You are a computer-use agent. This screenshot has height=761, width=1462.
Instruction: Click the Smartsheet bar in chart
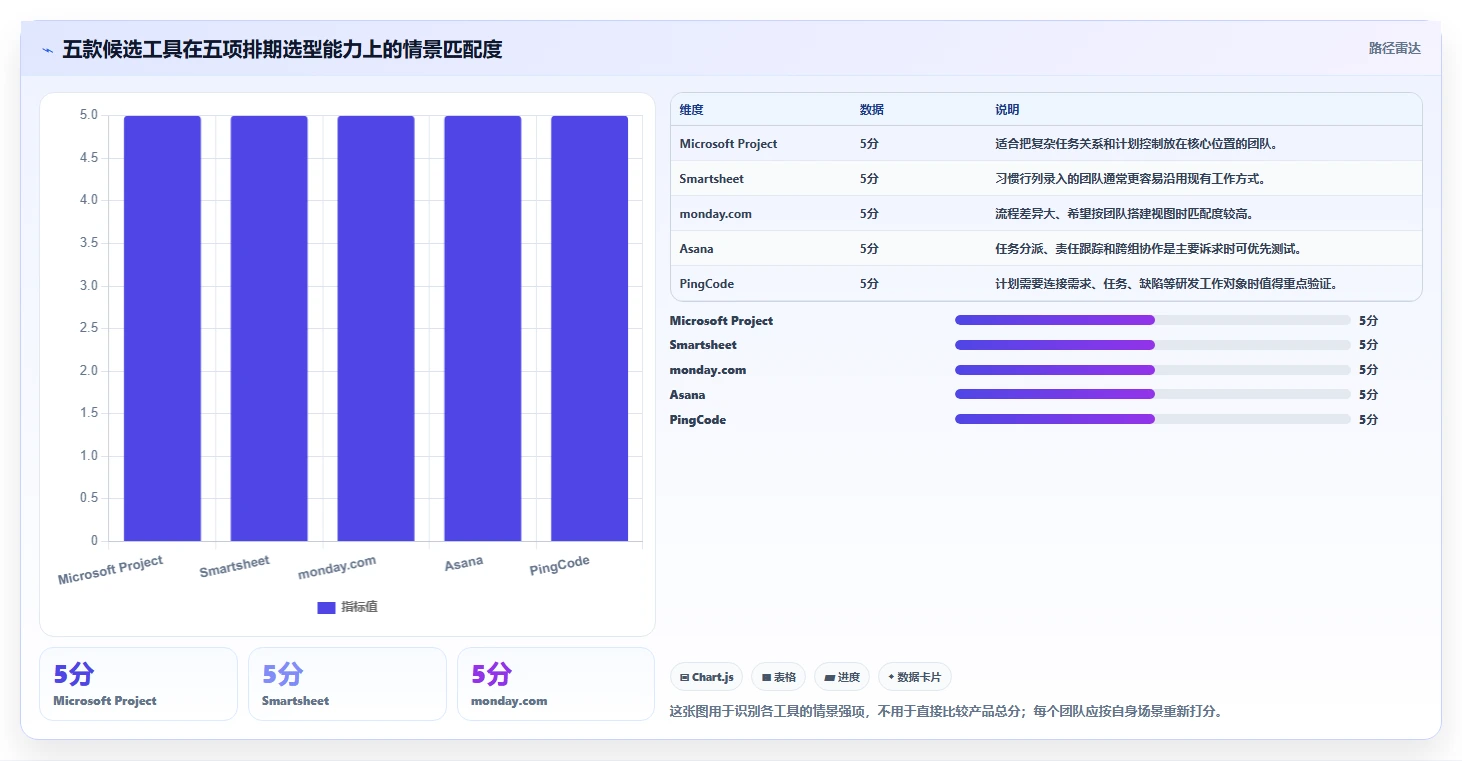[269, 328]
